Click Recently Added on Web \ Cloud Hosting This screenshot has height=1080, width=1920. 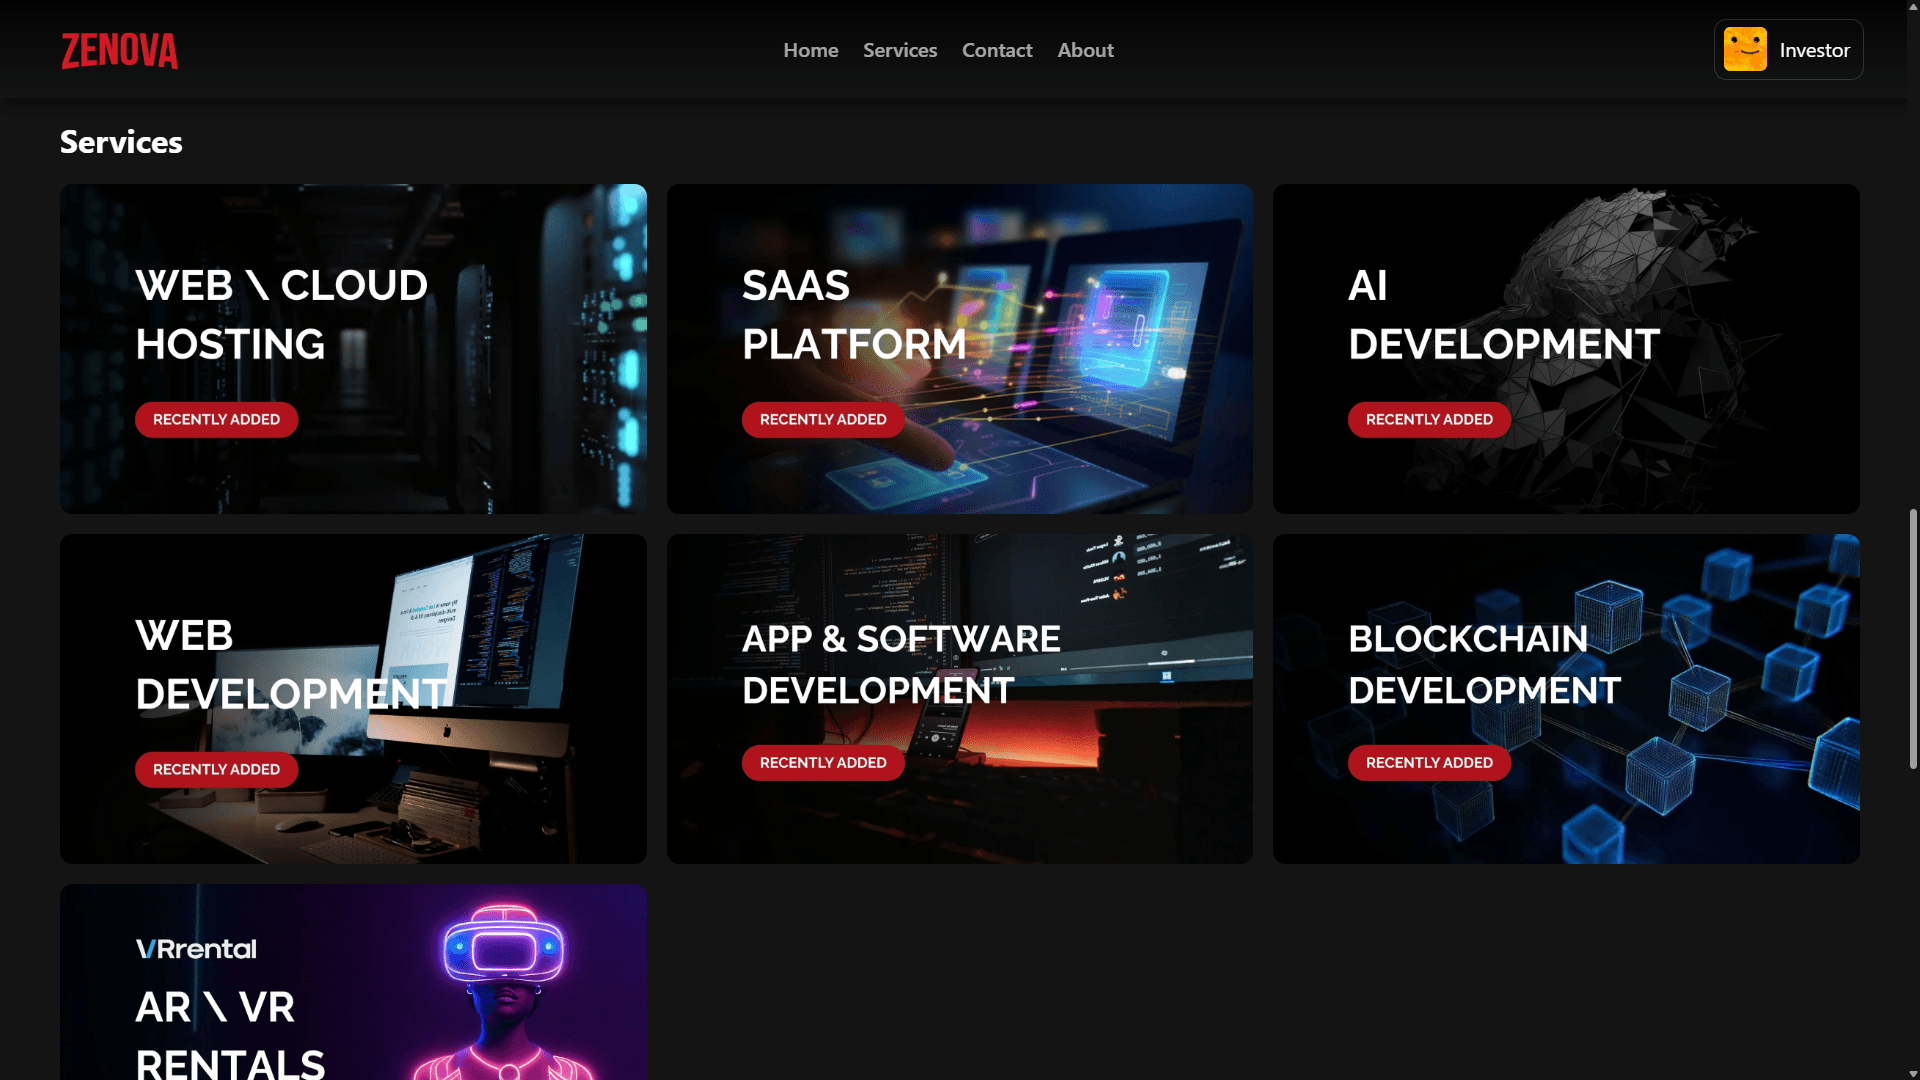pos(216,420)
